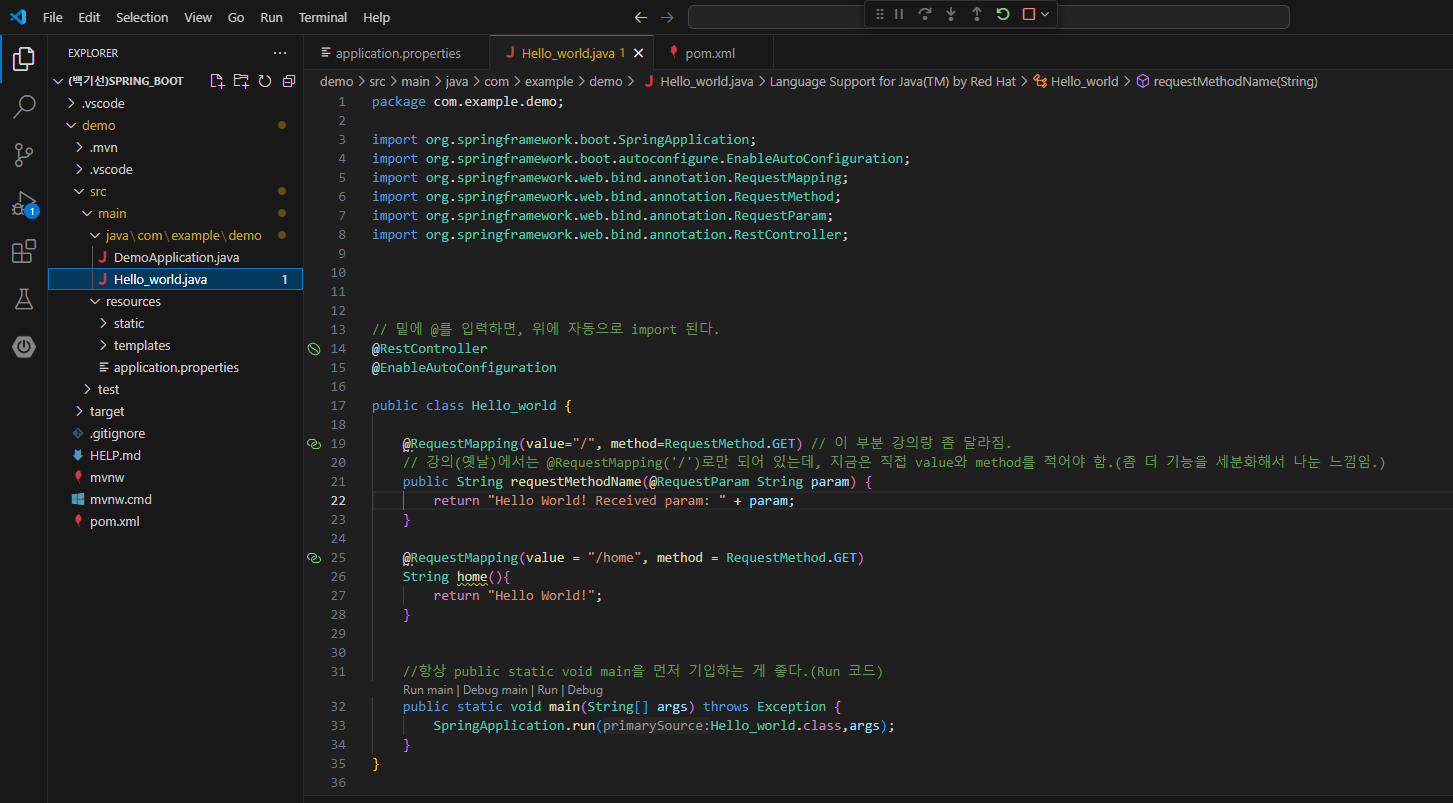Pause the debugger

click(x=899, y=14)
